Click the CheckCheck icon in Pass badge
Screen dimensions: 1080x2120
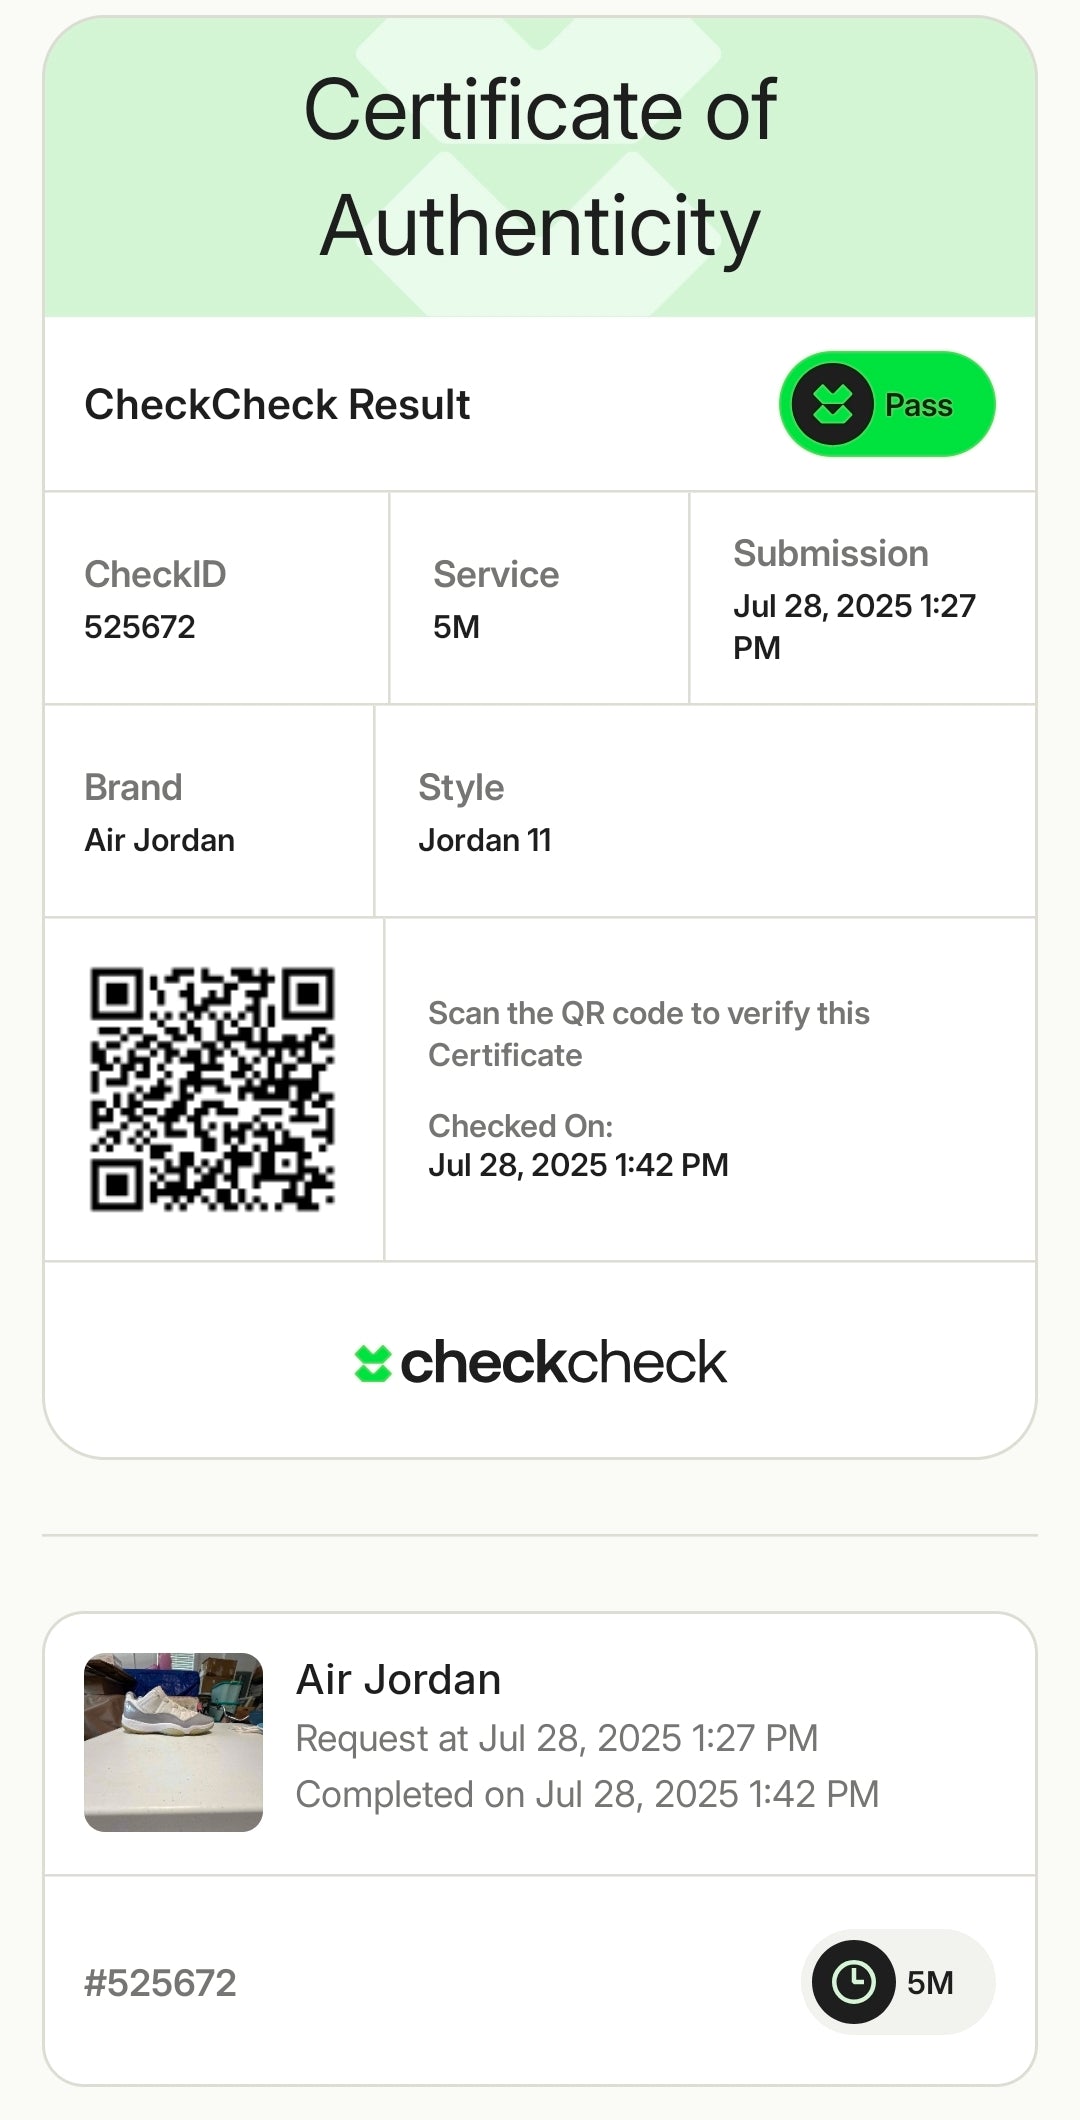tap(832, 404)
